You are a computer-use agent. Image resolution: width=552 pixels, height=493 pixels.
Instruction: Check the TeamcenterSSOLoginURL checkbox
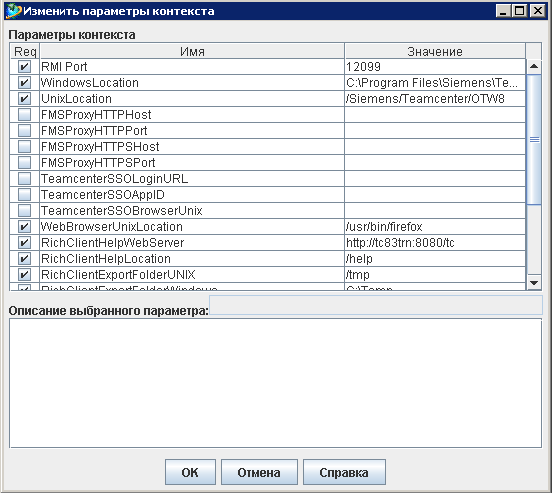[x=24, y=178]
